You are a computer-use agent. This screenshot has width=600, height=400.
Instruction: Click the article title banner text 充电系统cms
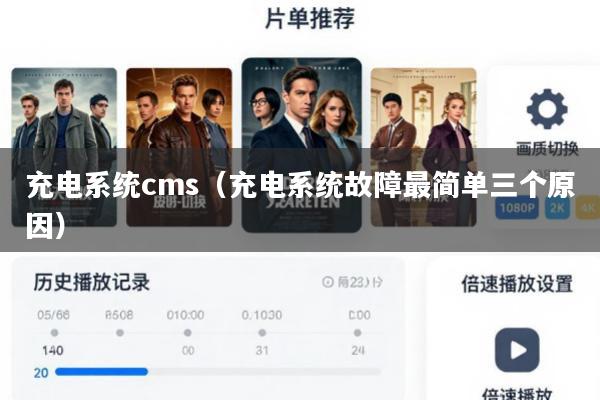tap(113, 185)
